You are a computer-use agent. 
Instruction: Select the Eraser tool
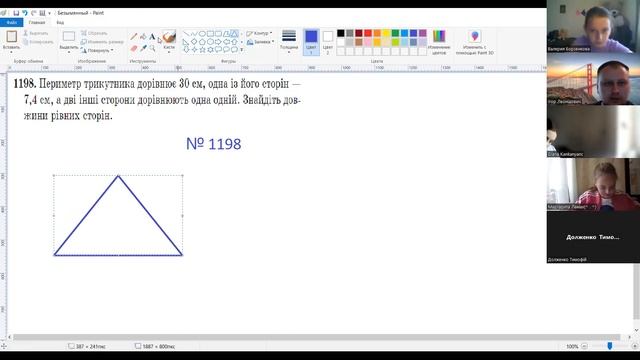coord(133,48)
